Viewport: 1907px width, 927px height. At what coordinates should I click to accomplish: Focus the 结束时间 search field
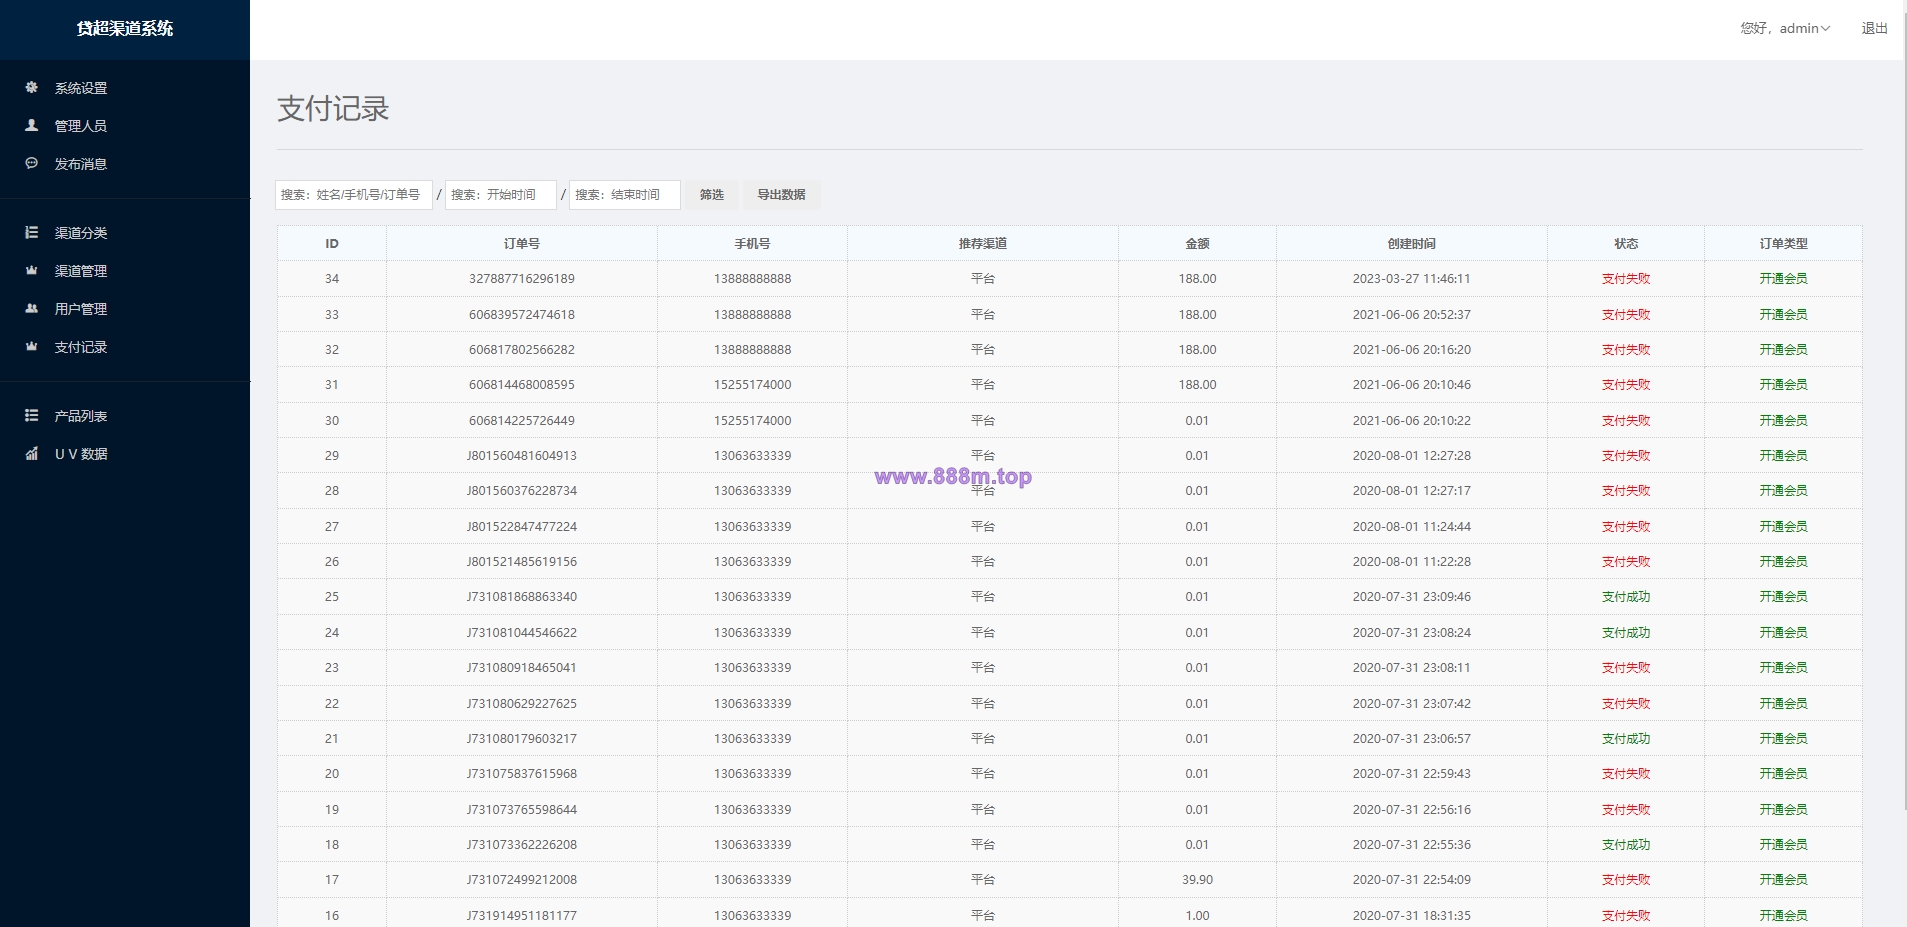point(625,195)
